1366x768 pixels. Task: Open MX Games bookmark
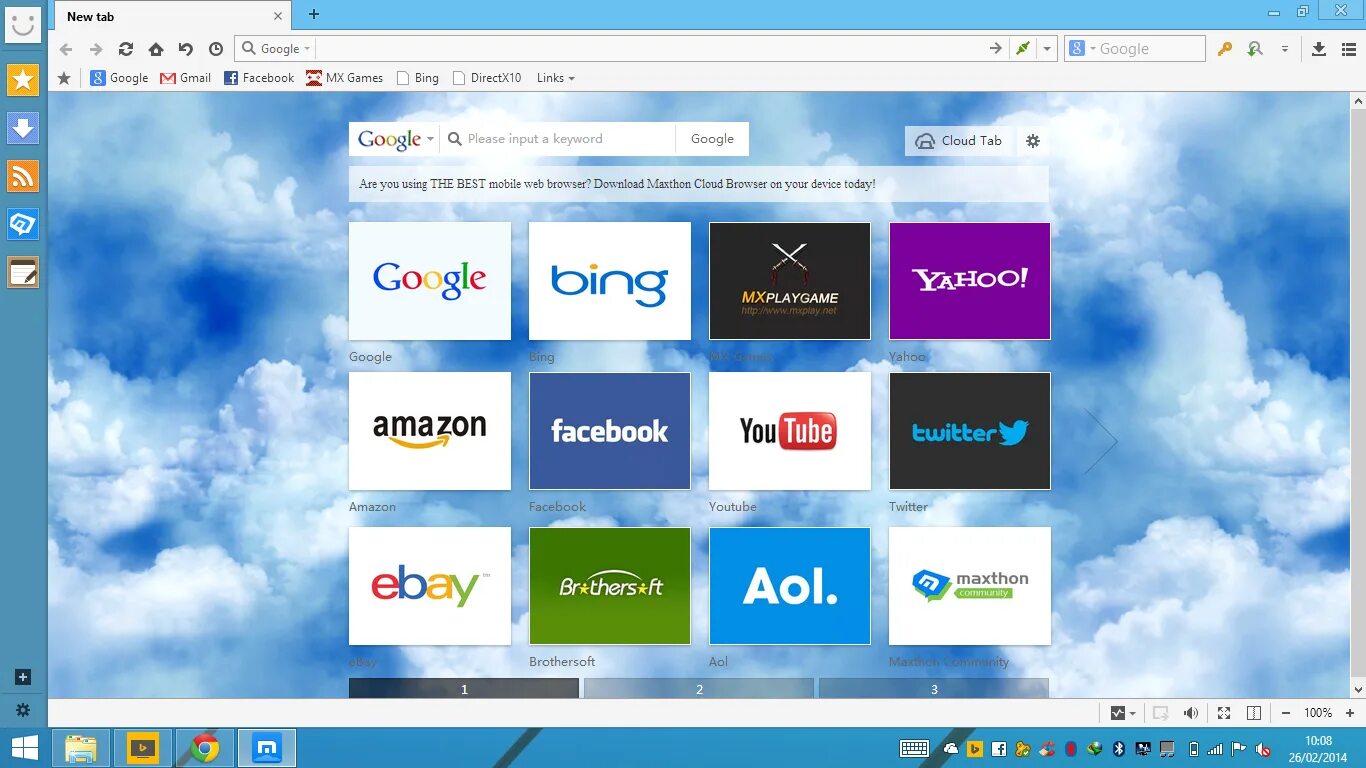point(345,78)
